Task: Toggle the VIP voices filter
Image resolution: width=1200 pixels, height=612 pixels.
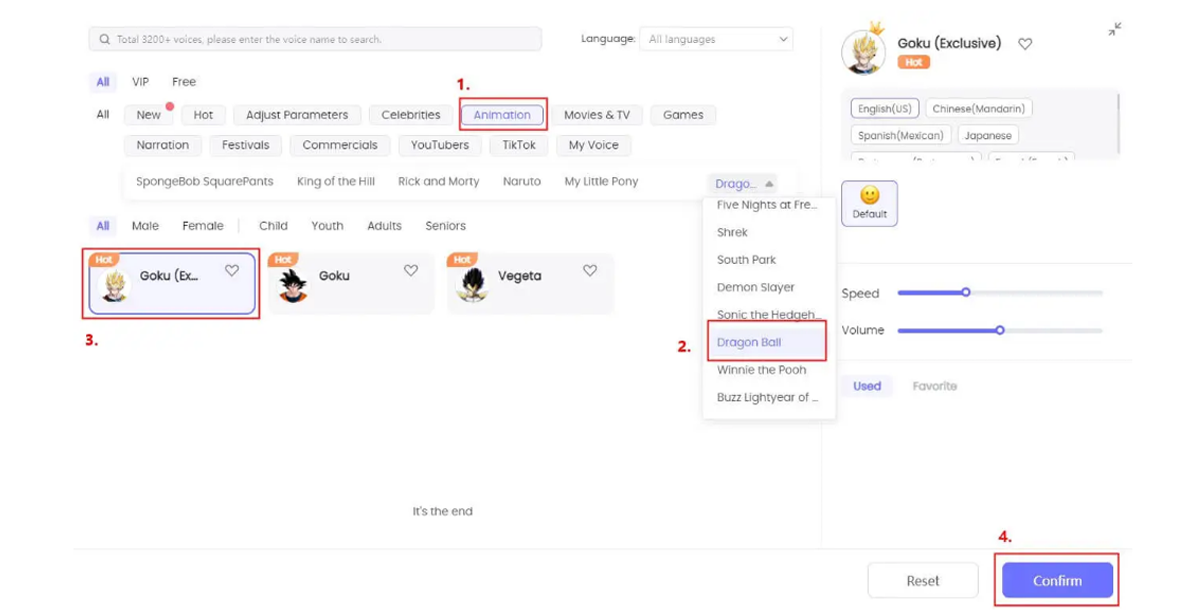Action: (141, 82)
